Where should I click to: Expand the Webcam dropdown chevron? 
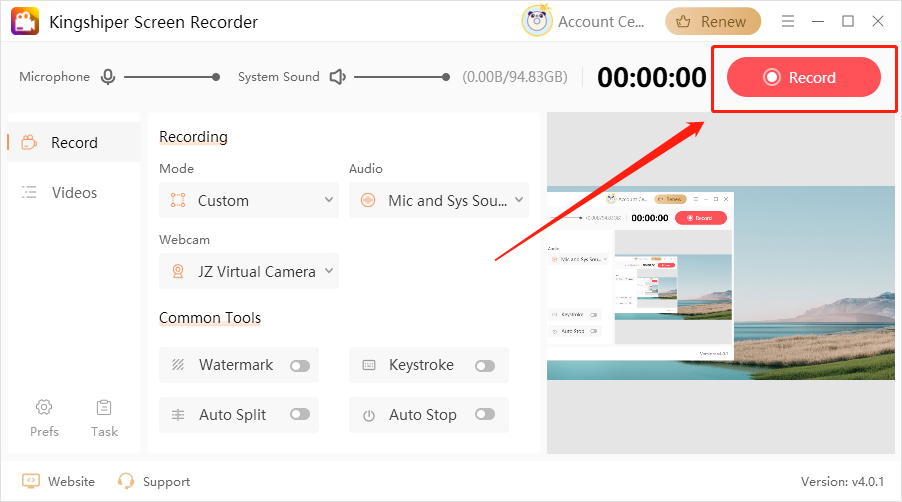[x=328, y=270]
